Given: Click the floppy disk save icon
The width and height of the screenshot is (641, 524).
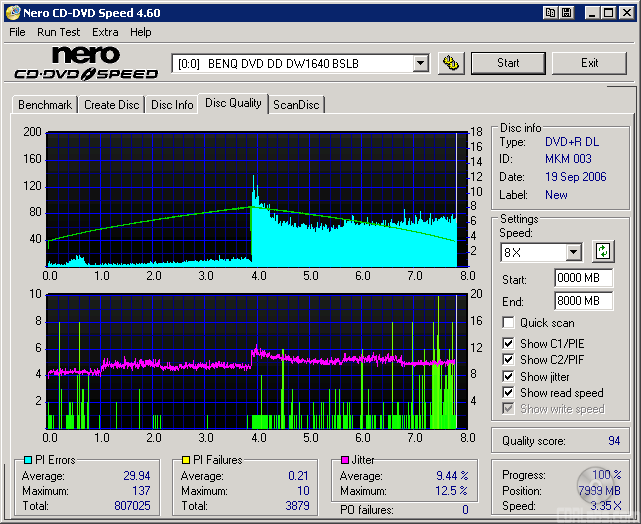Looking at the screenshot, I should 567,13.
